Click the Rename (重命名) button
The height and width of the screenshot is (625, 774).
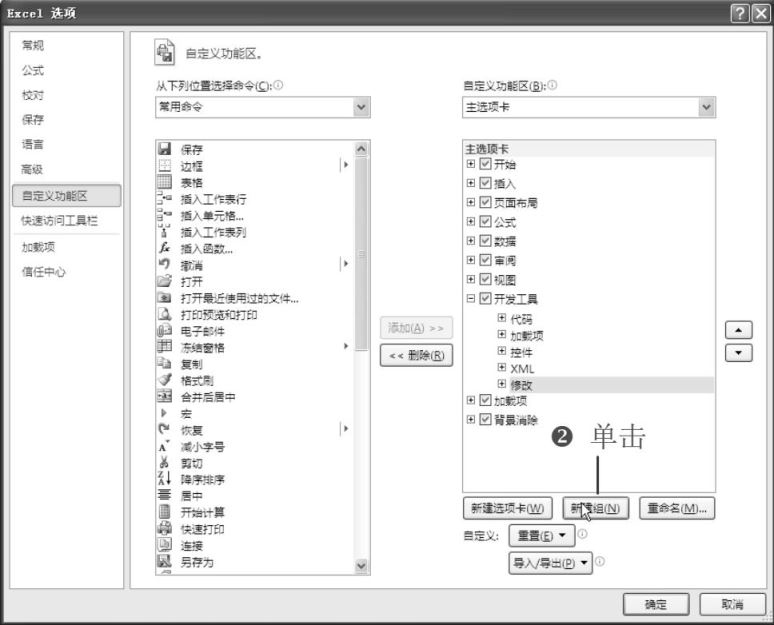[677, 508]
